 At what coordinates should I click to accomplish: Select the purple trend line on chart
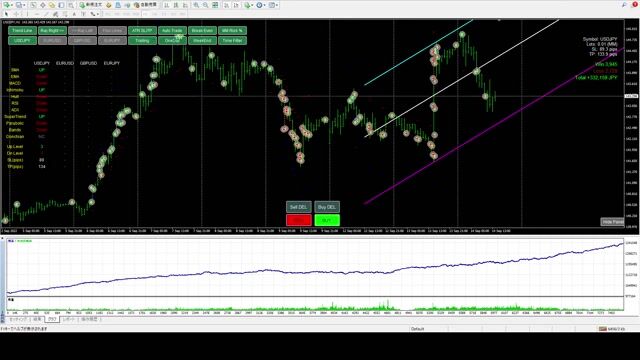pos(494,125)
